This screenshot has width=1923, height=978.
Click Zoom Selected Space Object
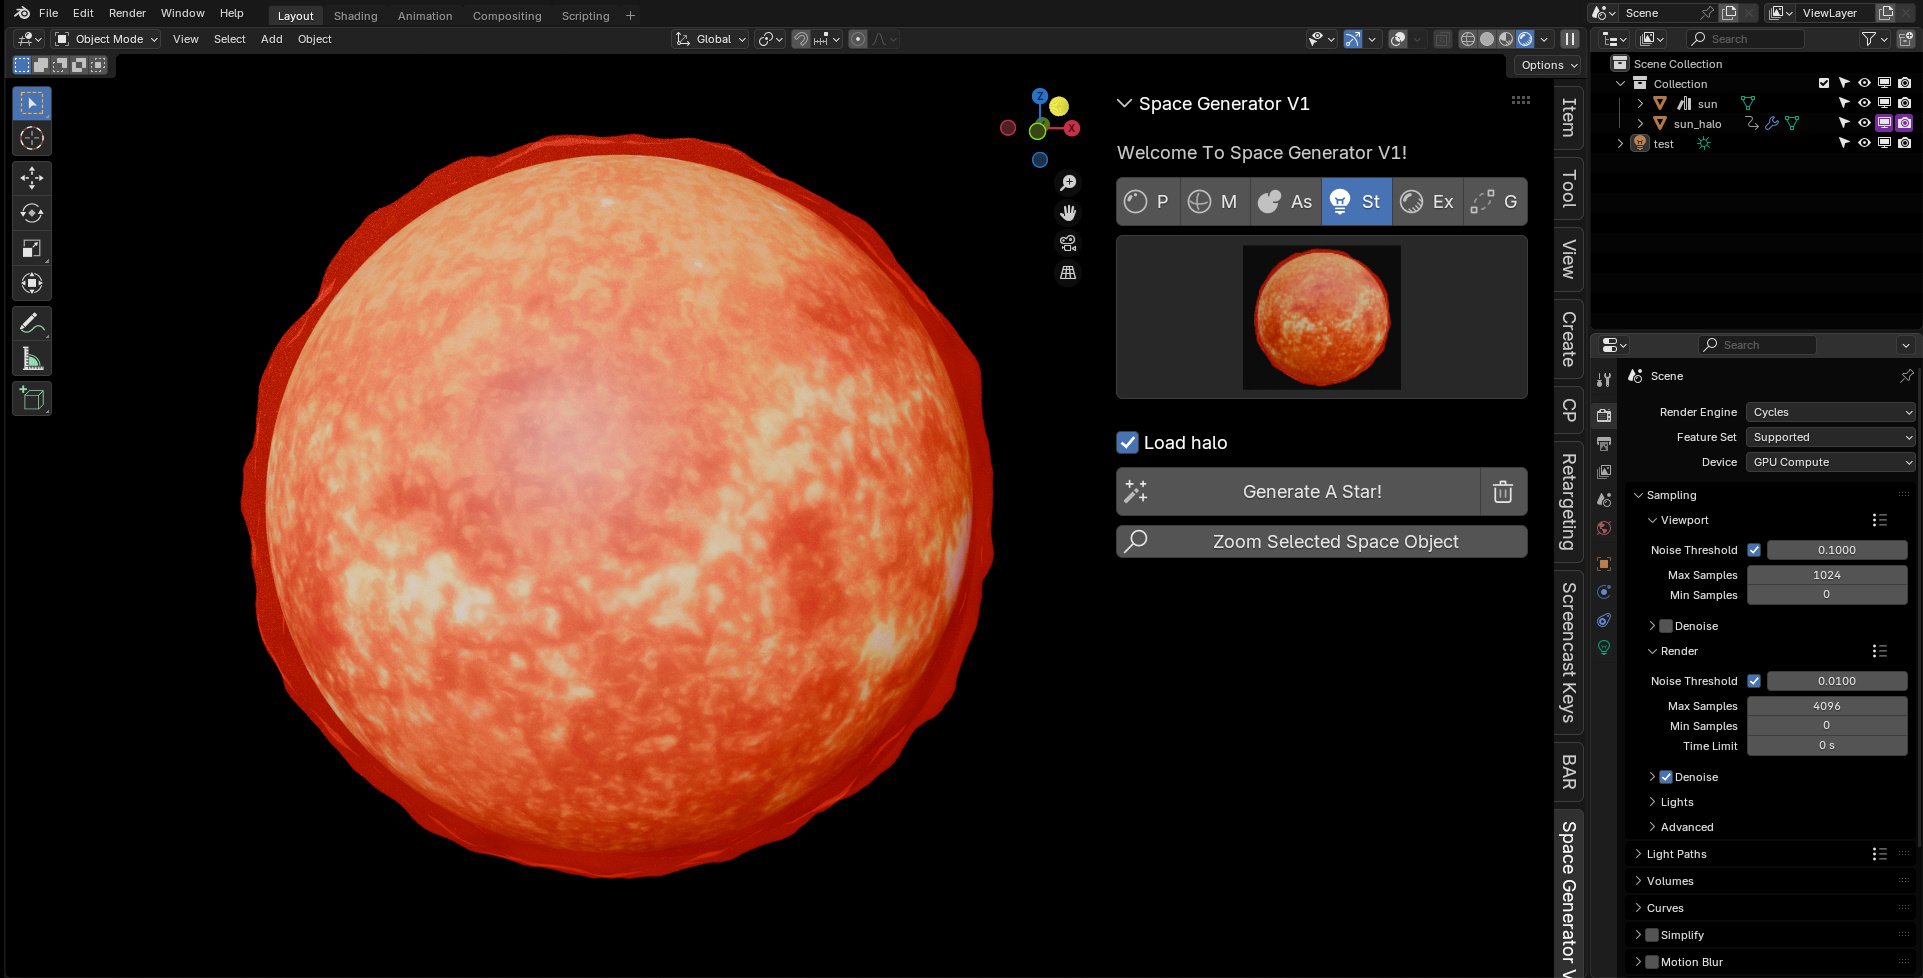coord(1321,541)
